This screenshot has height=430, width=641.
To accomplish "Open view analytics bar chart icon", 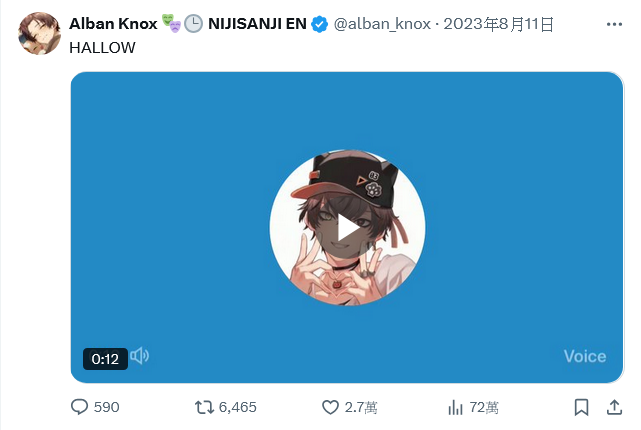I will [455, 407].
